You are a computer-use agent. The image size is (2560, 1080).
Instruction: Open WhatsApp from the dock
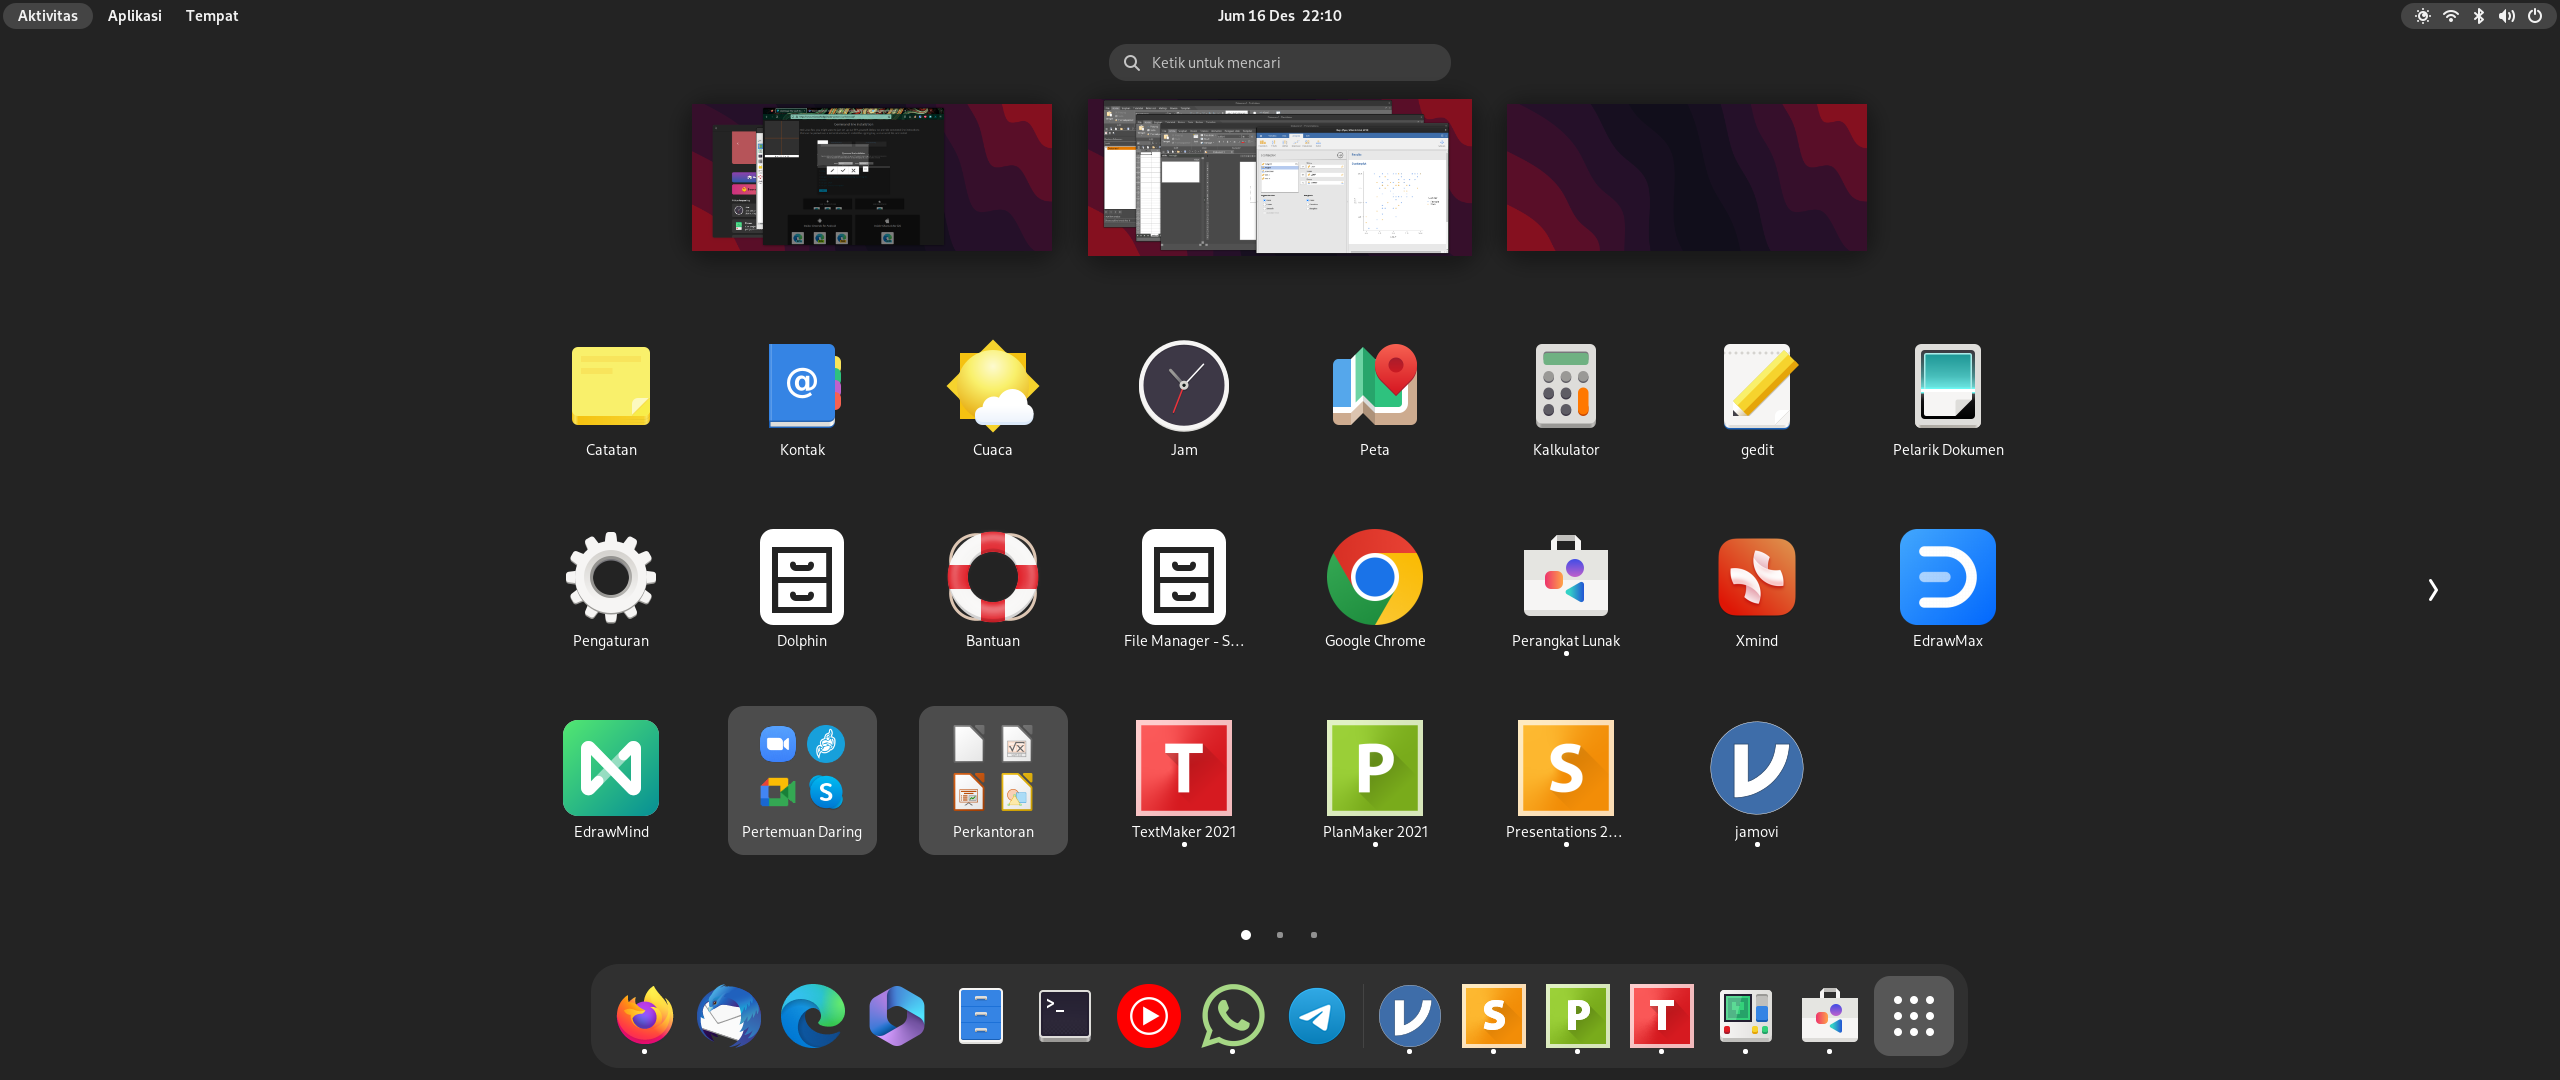pos(1232,1016)
